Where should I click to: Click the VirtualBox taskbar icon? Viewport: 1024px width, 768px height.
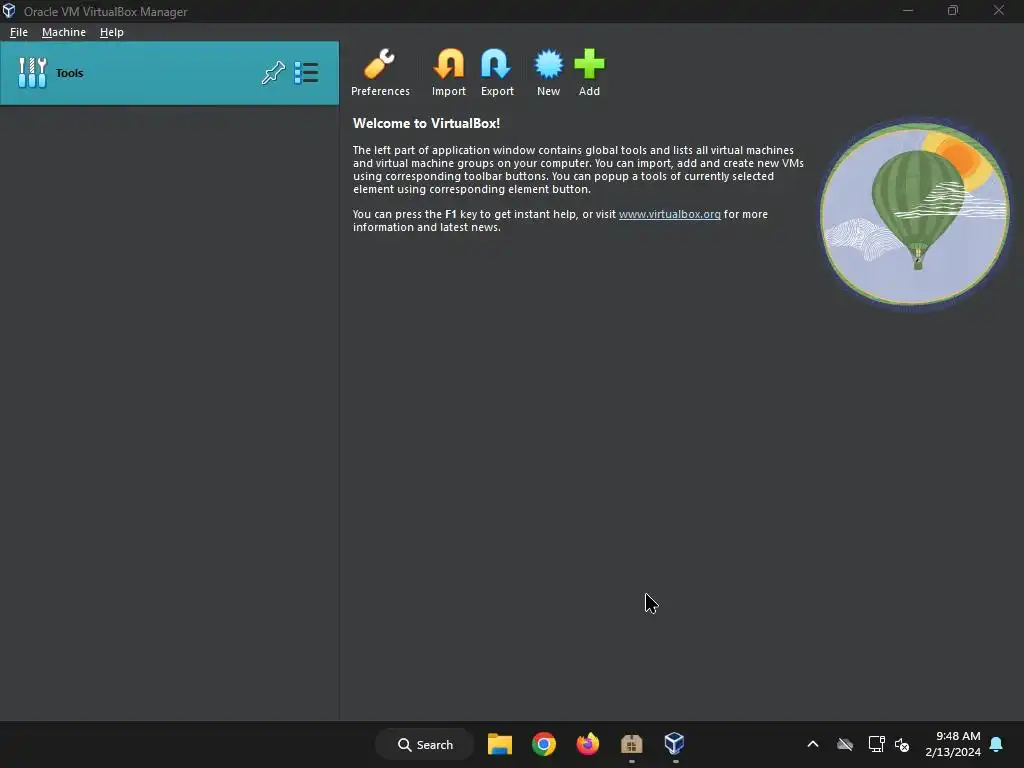pos(675,744)
